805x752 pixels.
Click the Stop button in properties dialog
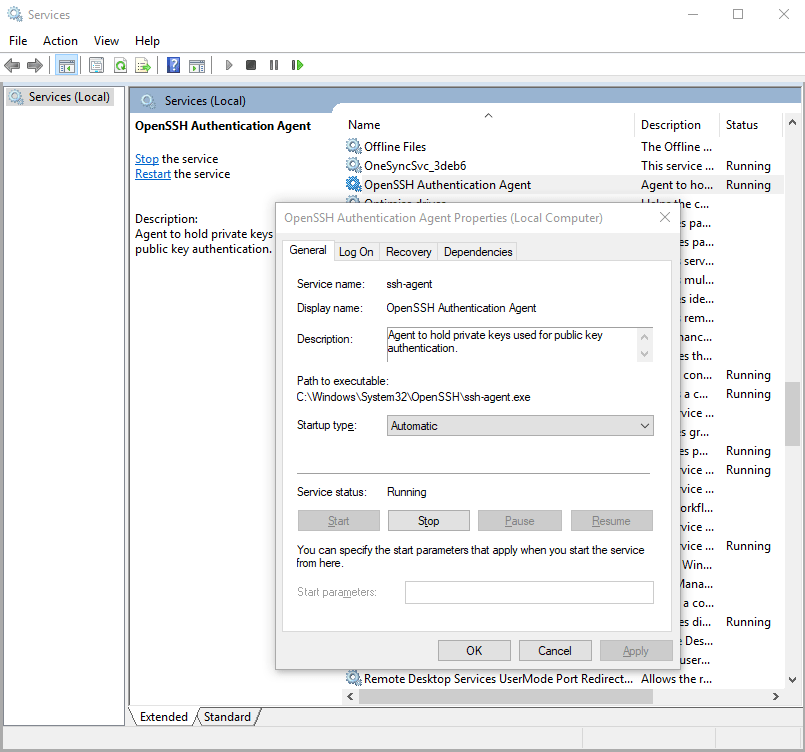click(x=429, y=520)
